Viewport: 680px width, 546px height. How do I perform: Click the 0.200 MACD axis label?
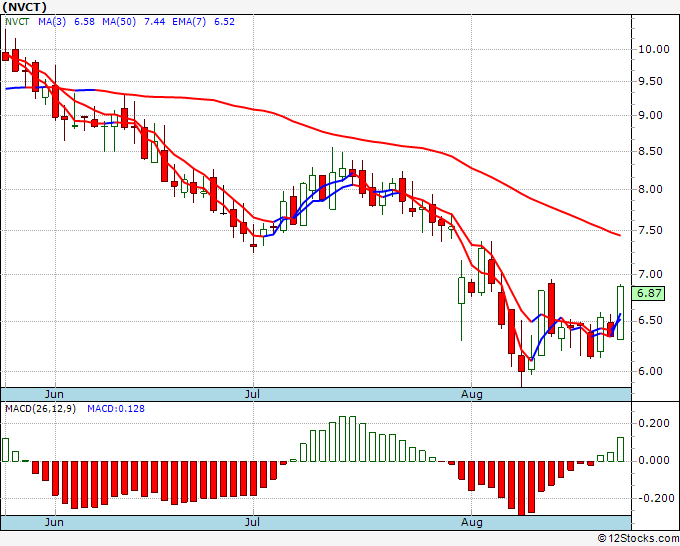point(654,423)
